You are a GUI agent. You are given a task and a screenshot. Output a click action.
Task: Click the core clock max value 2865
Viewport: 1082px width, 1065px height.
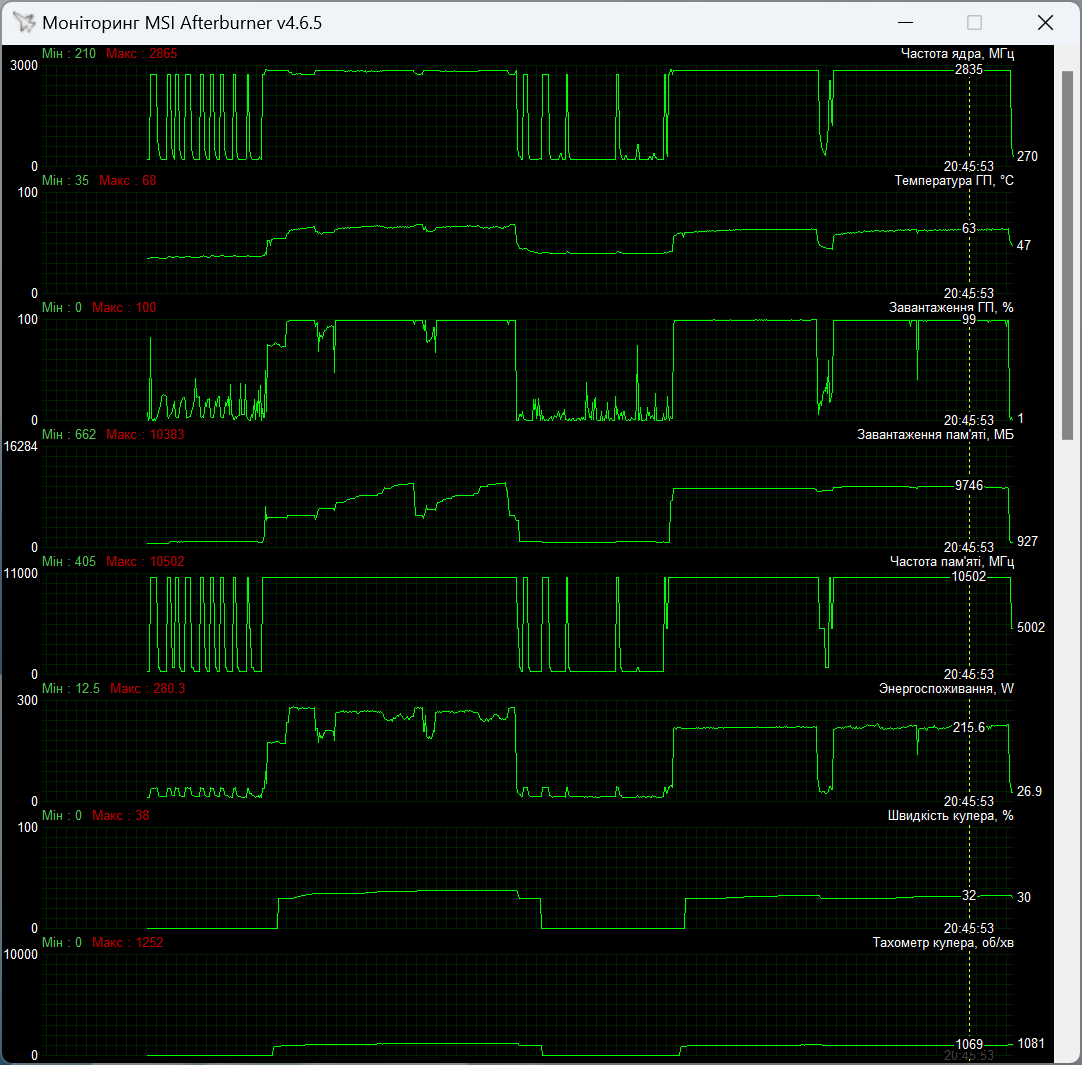tap(163, 54)
